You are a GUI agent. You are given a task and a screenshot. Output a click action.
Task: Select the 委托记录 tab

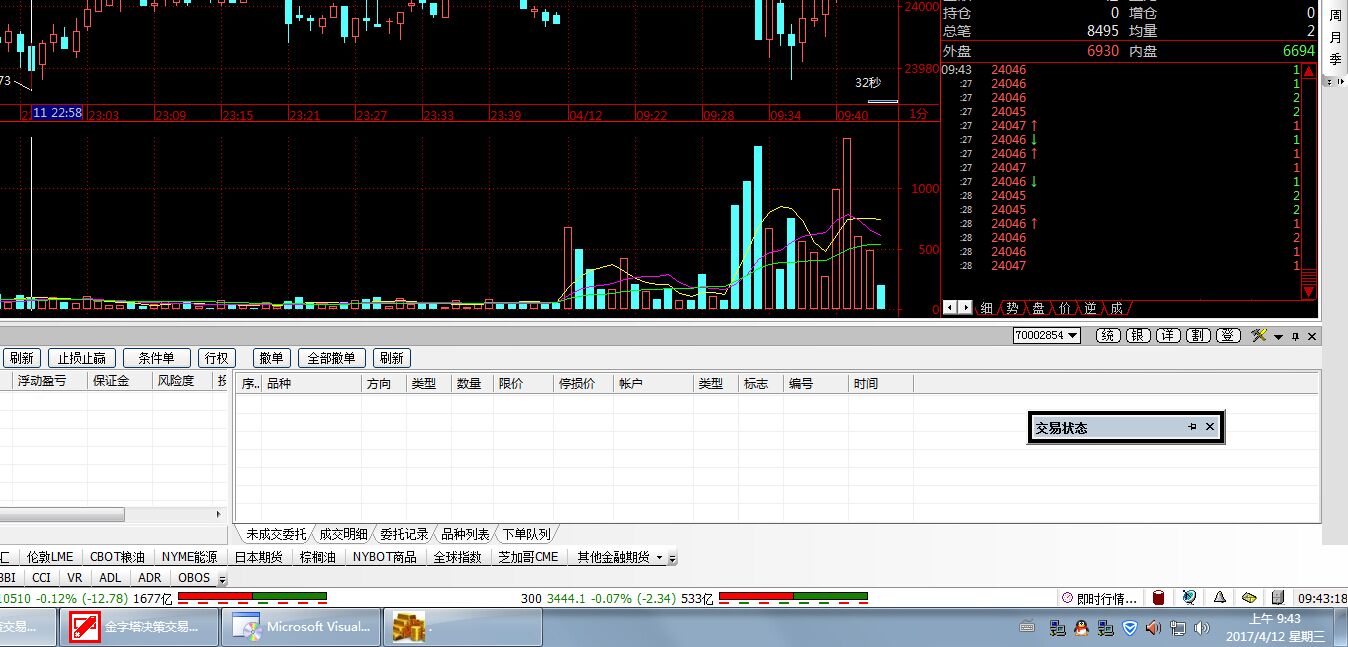click(404, 534)
